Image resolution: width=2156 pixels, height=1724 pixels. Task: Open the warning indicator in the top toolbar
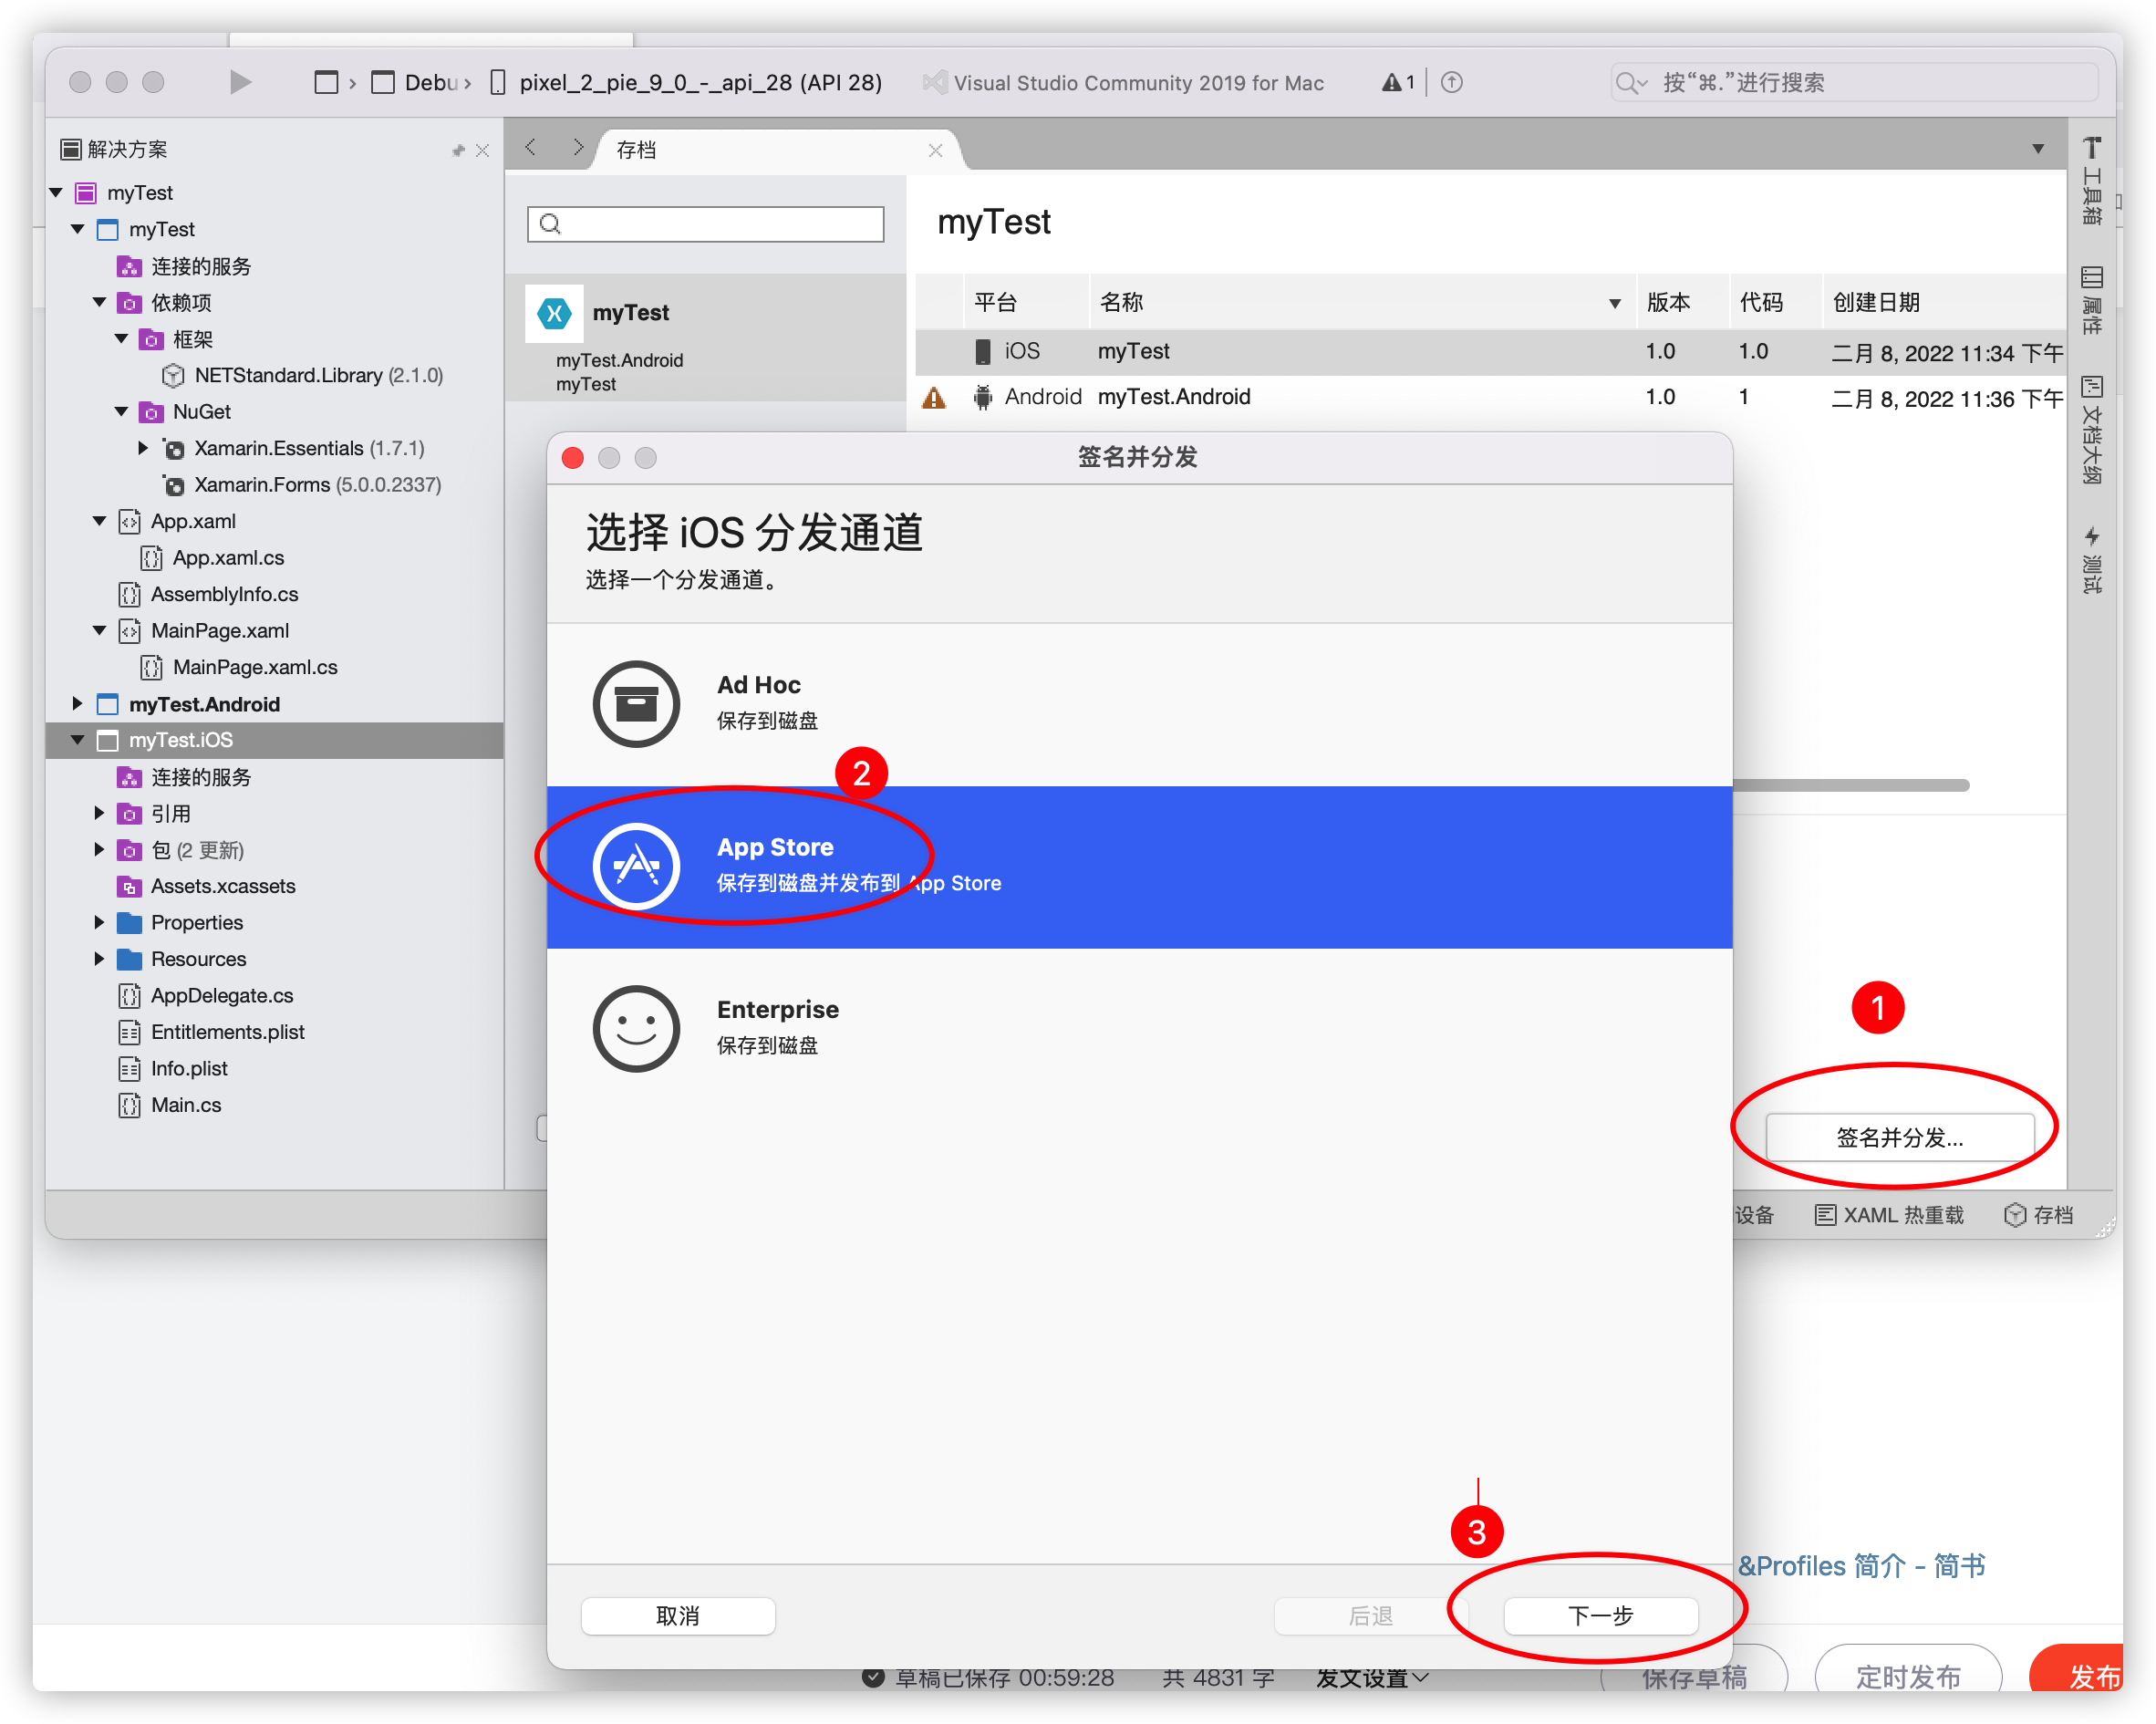click(1398, 82)
